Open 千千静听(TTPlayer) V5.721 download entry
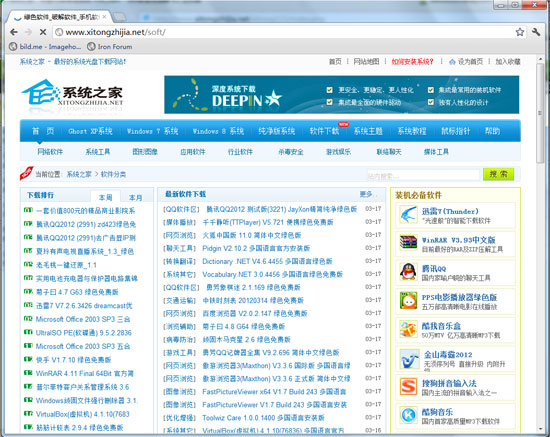Image resolution: width=550 pixels, height=437 pixels. point(268,222)
